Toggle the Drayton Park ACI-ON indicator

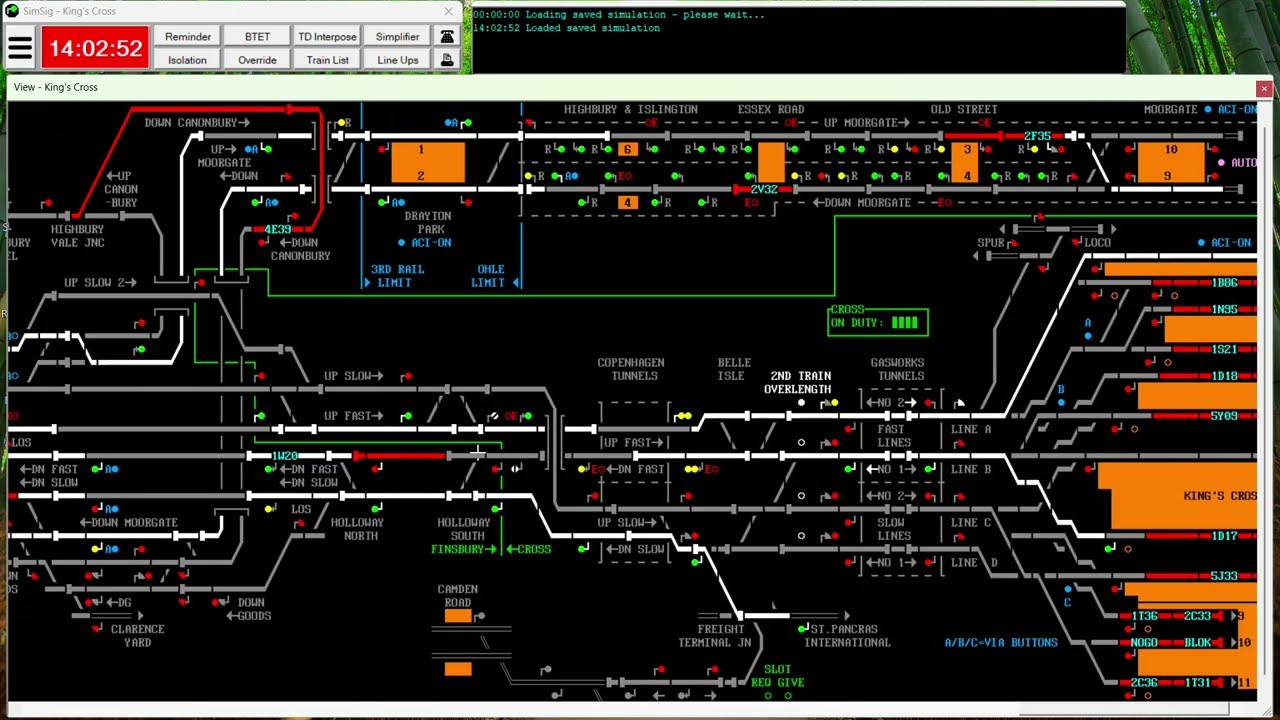pos(402,242)
